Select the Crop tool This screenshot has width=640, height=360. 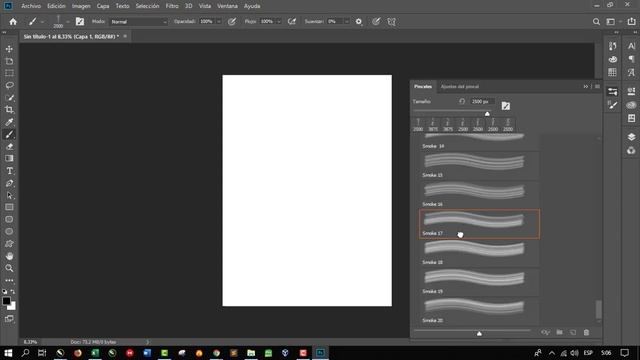[9, 109]
